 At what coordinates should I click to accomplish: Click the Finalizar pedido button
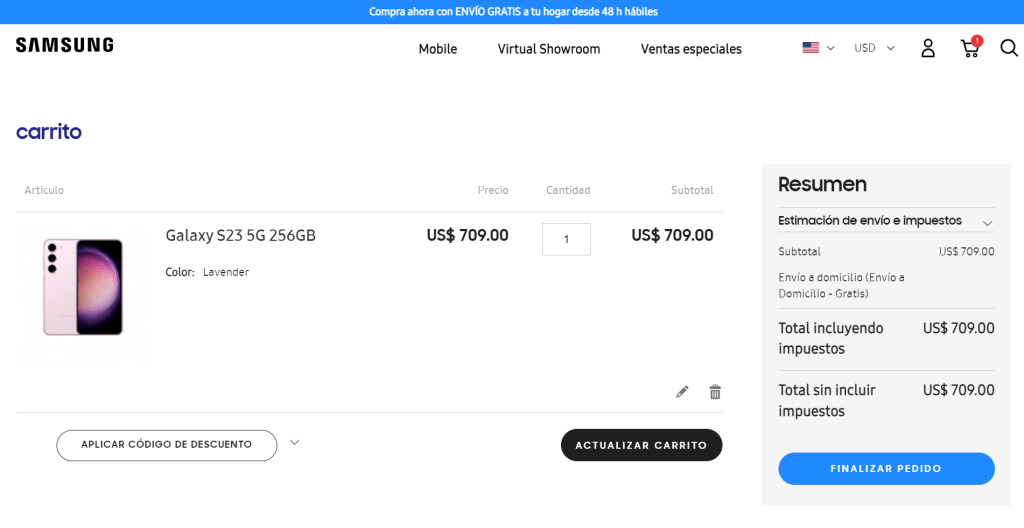(886, 469)
